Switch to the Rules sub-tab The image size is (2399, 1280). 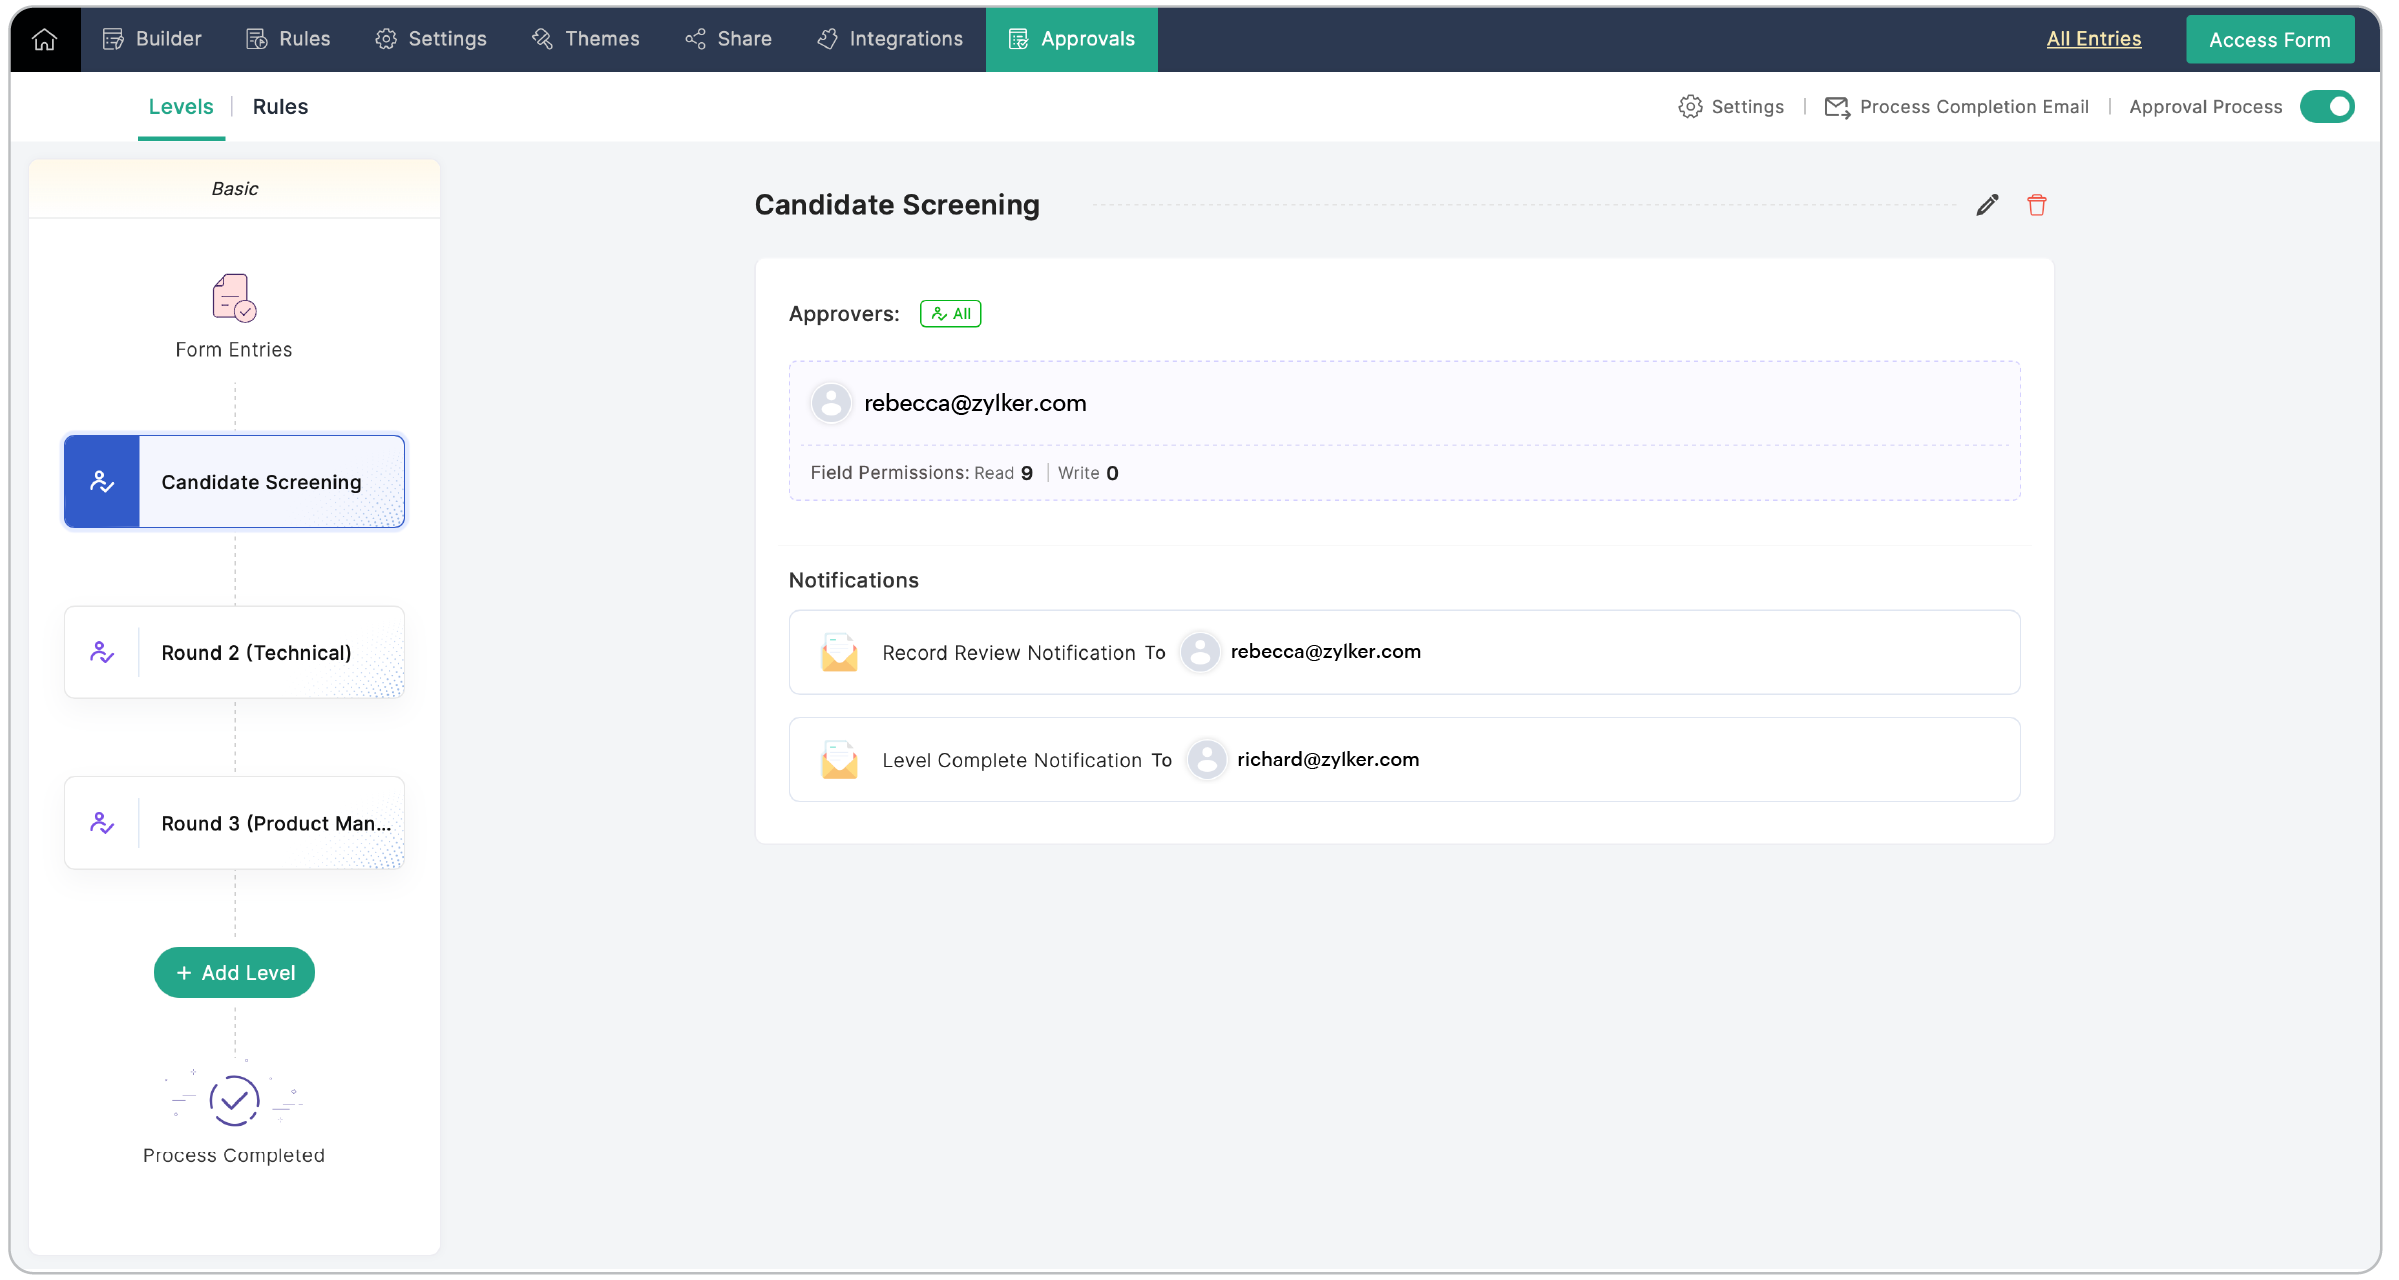point(280,107)
